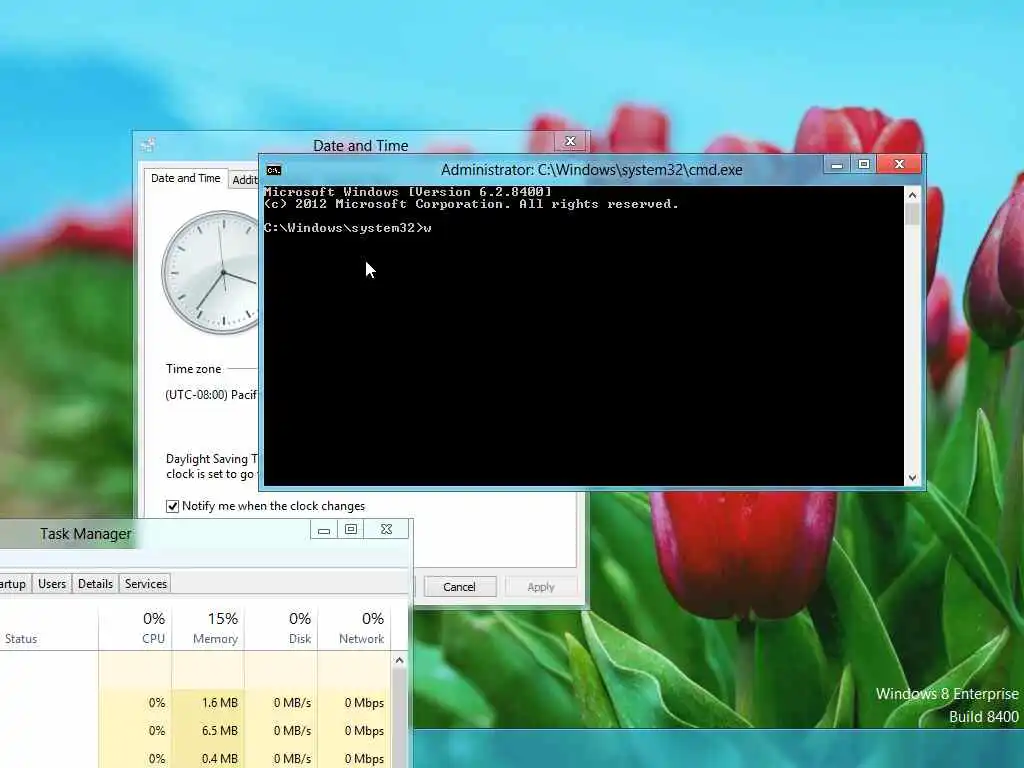Open the Services tab in Task Manager
1024x768 pixels.
[146, 584]
